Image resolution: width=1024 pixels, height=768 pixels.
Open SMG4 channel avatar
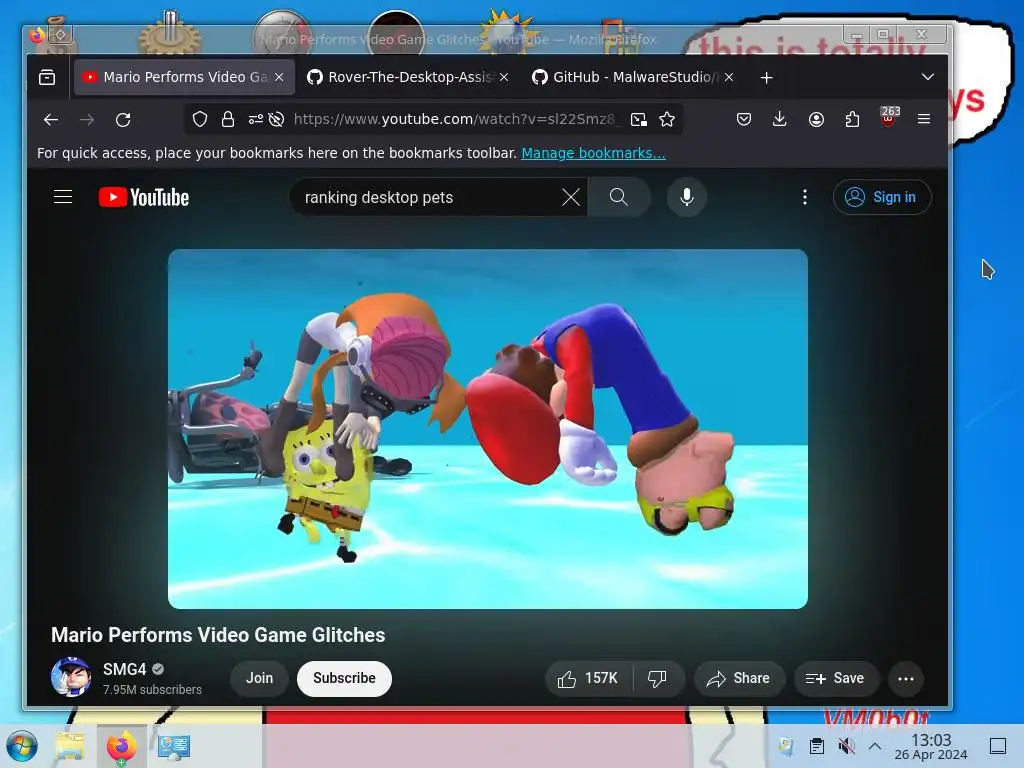tap(71, 677)
